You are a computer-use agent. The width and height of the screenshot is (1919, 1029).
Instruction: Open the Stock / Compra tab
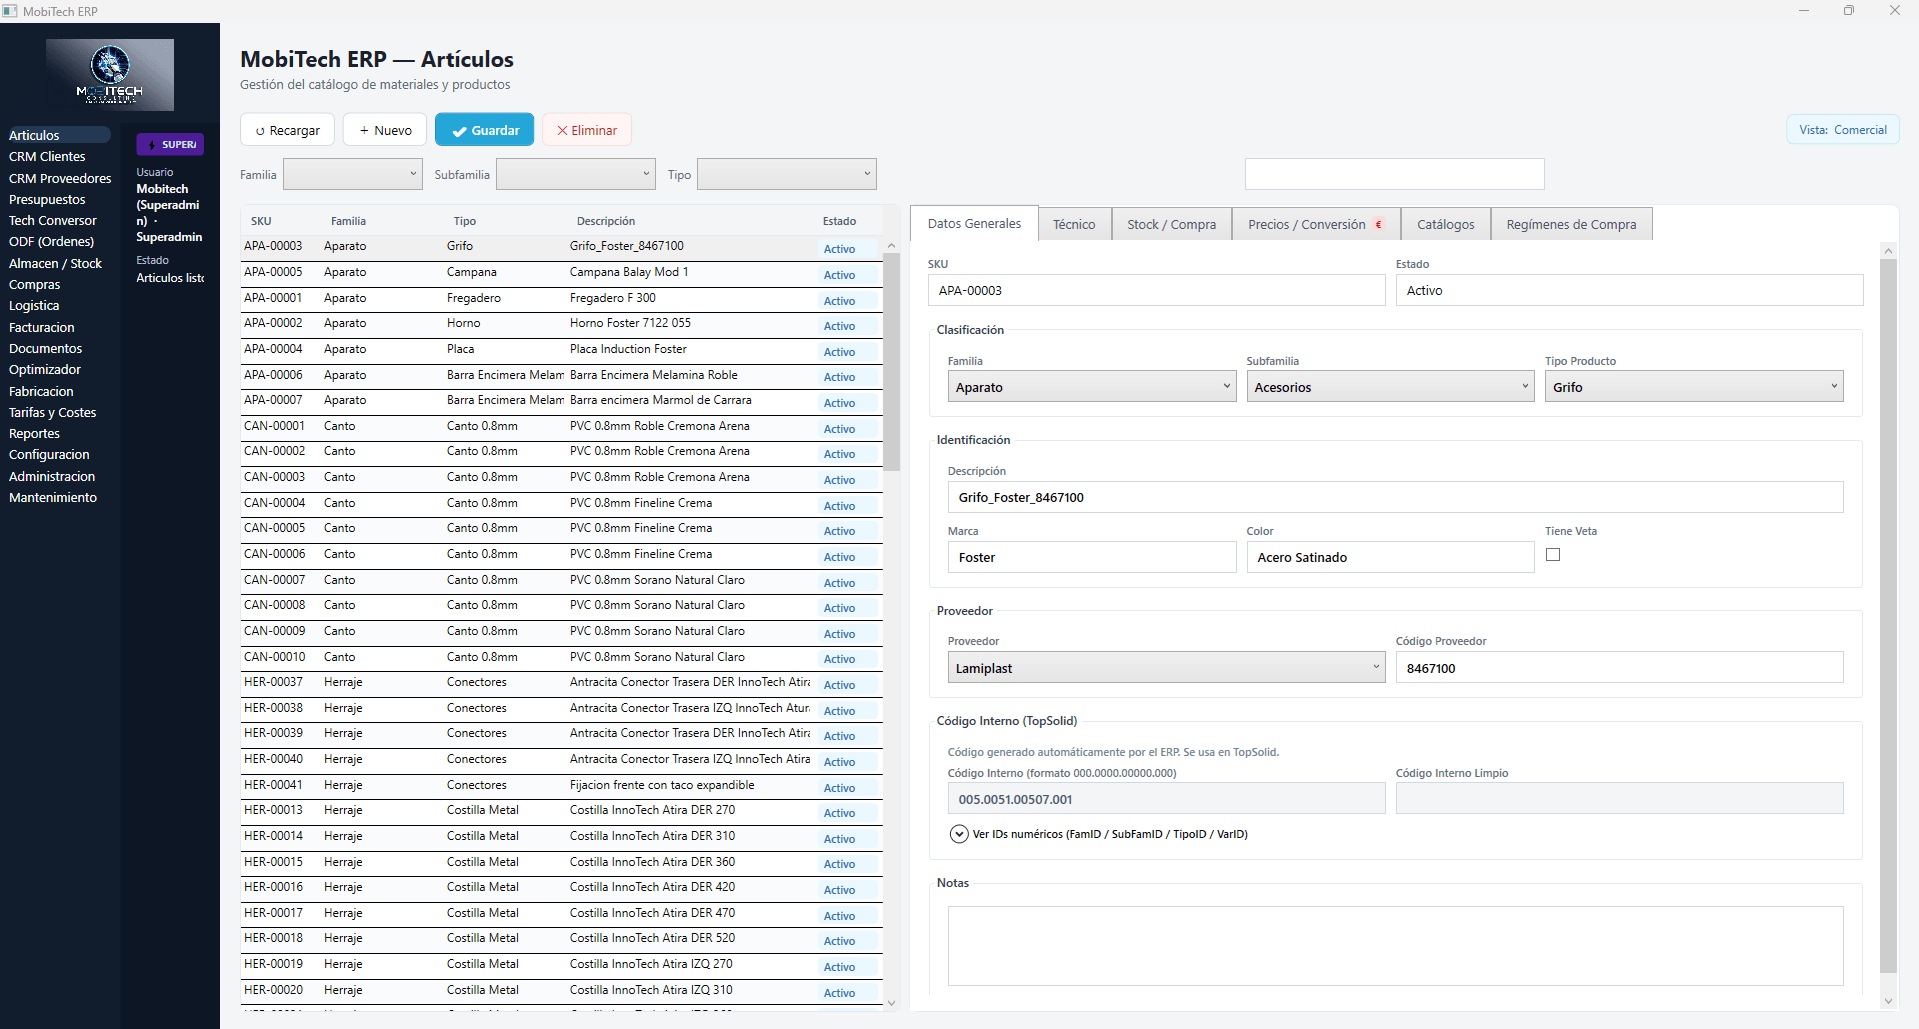pos(1171,225)
